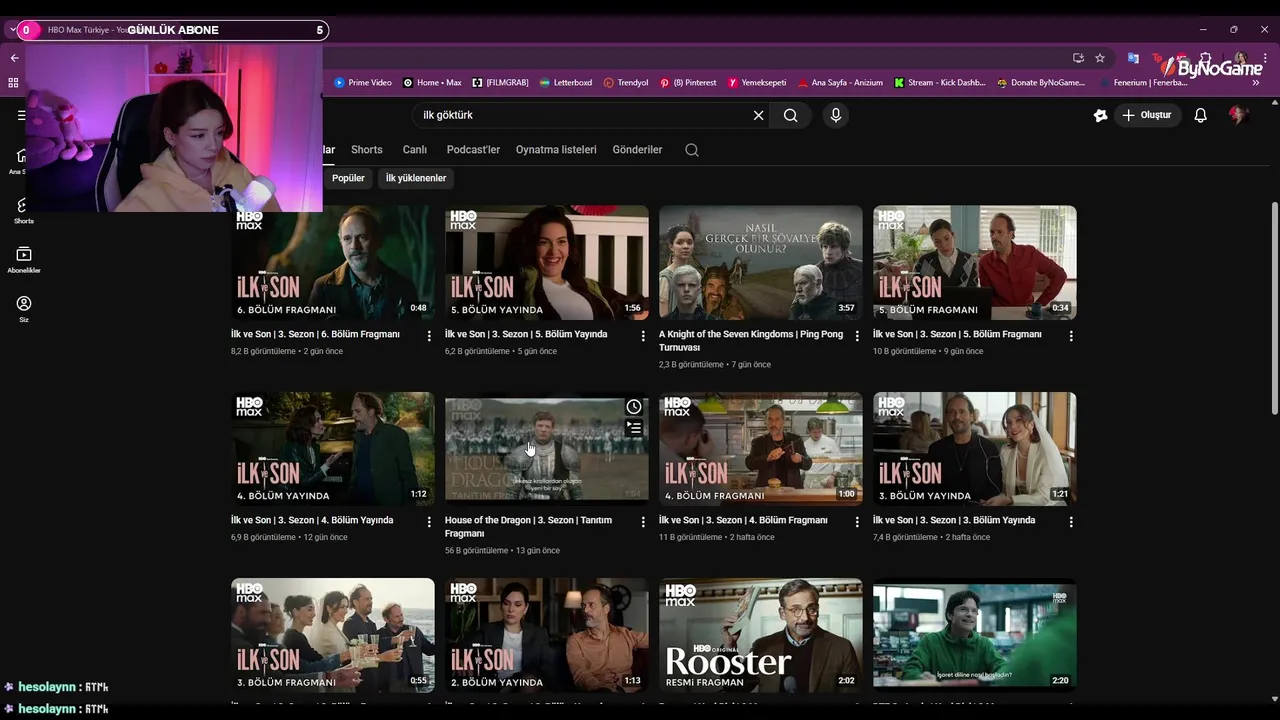The height and width of the screenshot is (720, 1280).
Task: Switch to the Podcast'ler tab
Action: click(473, 150)
